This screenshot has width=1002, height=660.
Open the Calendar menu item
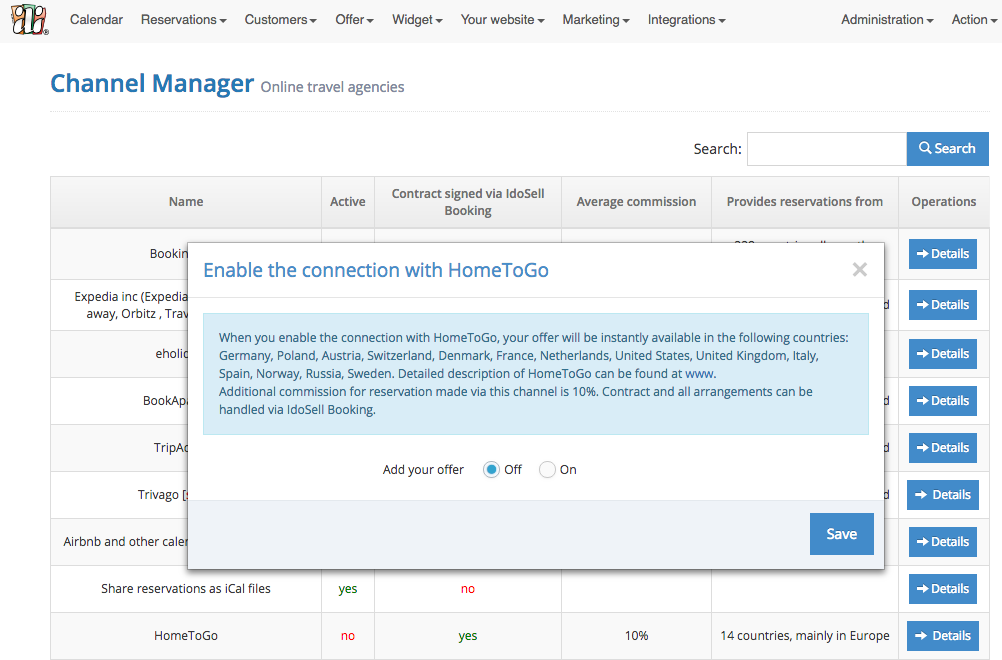point(97,20)
